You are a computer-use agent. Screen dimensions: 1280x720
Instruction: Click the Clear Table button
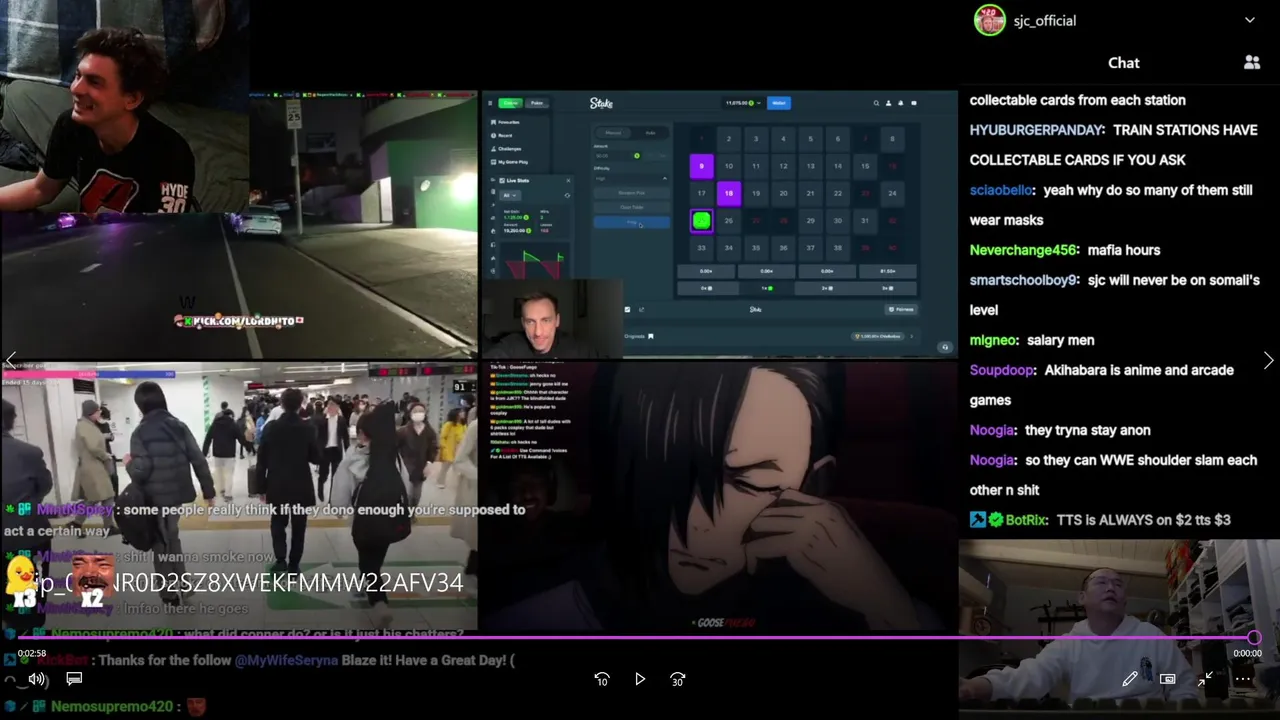click(x=631, y=207)
